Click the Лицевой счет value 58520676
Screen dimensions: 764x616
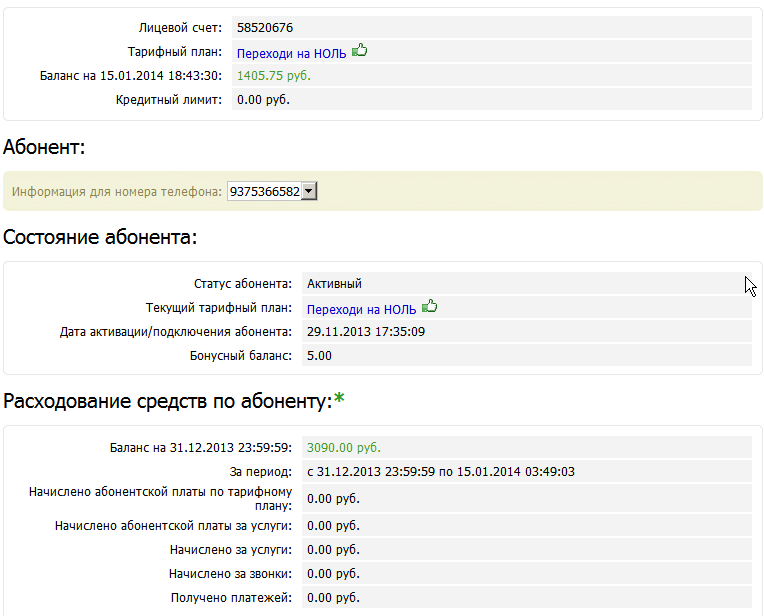265,28
